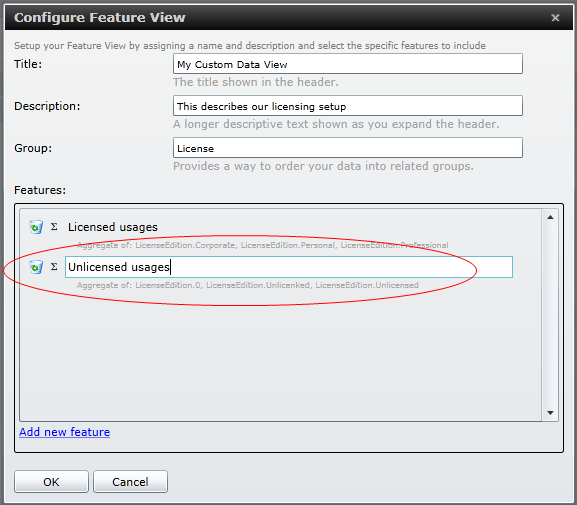577x505 pixels.
Task: Click the Unlicensed usages name textbox
Action: coord(289,267)
